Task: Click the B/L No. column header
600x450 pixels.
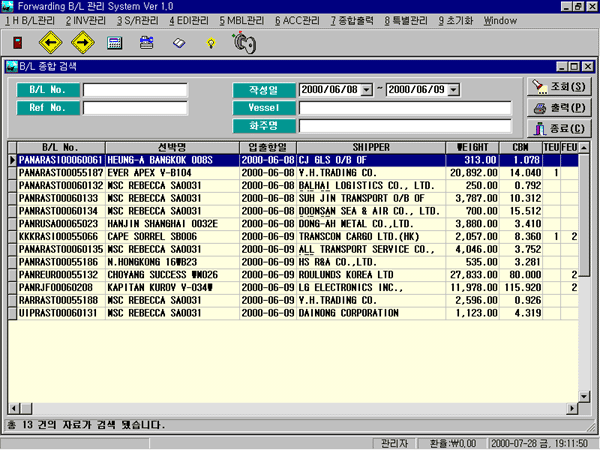Action: (x=61, y=147)
